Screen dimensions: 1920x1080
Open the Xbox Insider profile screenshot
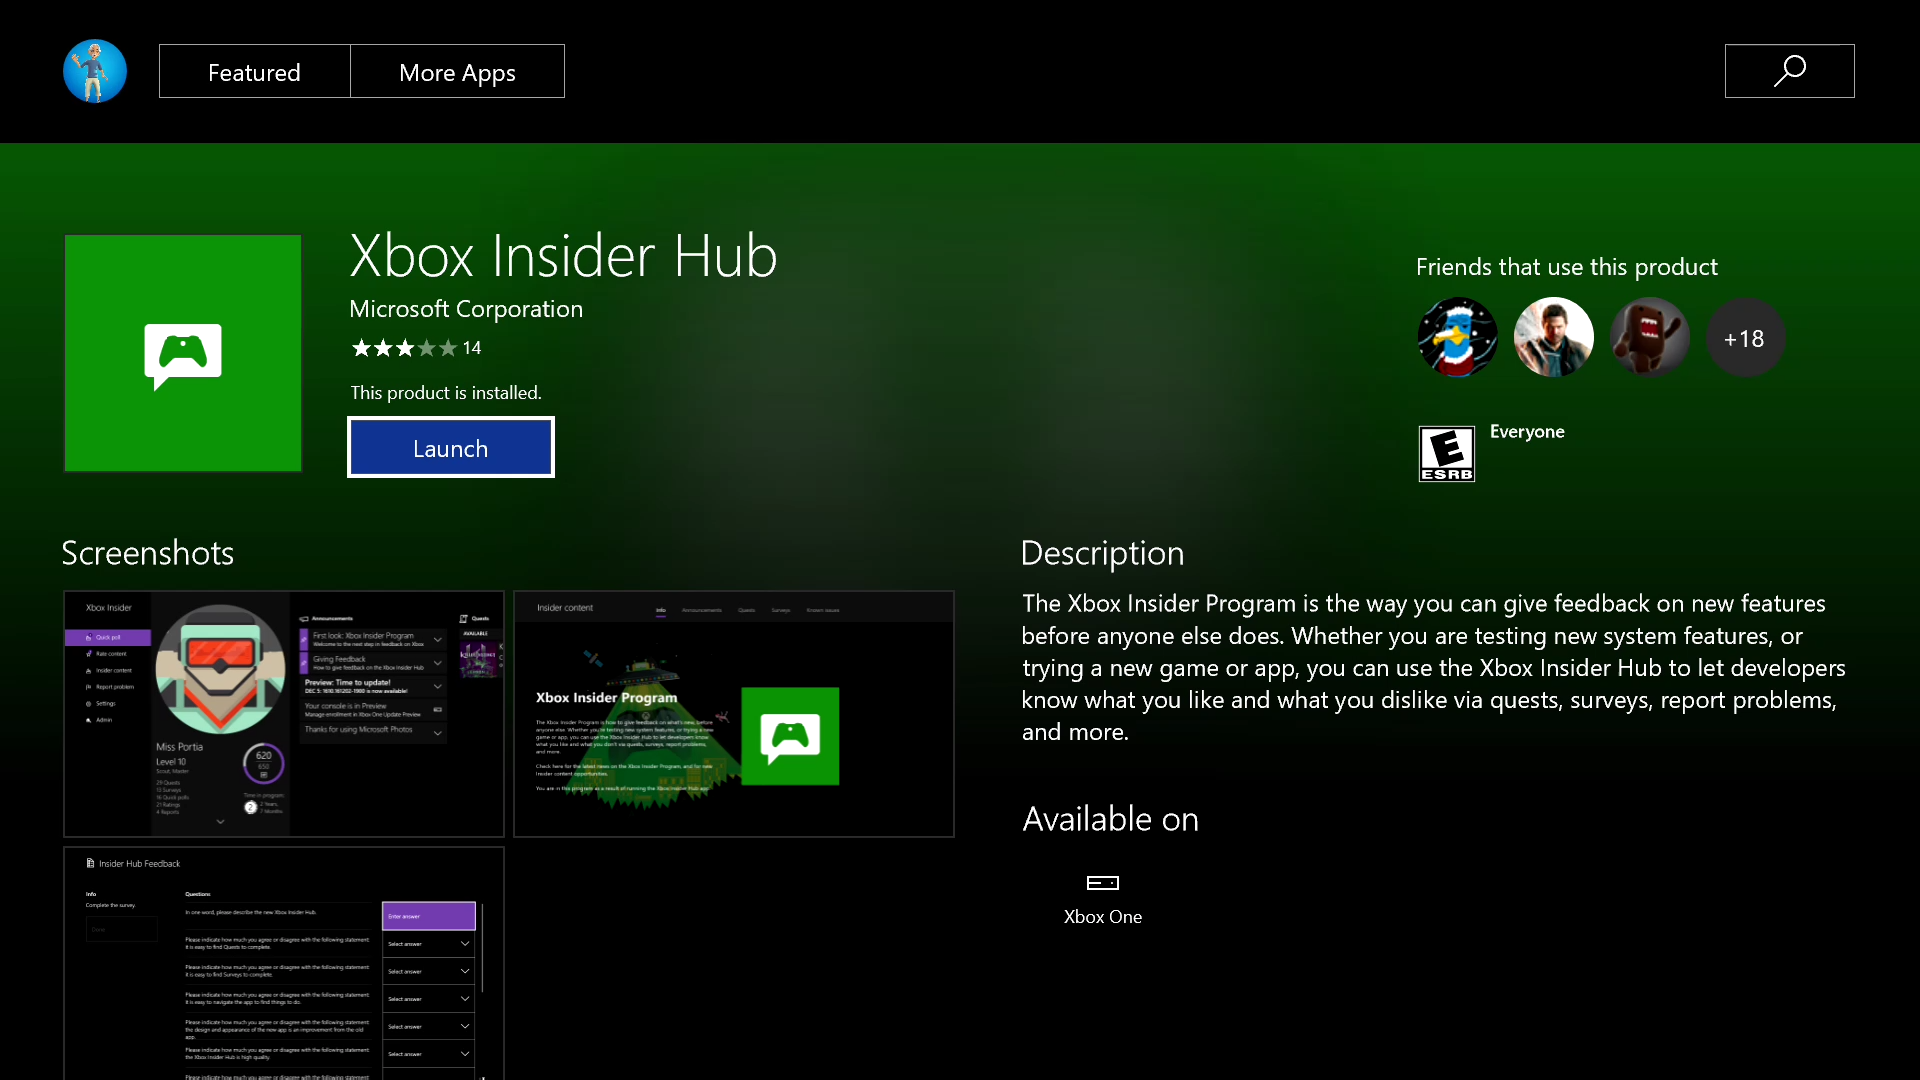tap(284, 714)
